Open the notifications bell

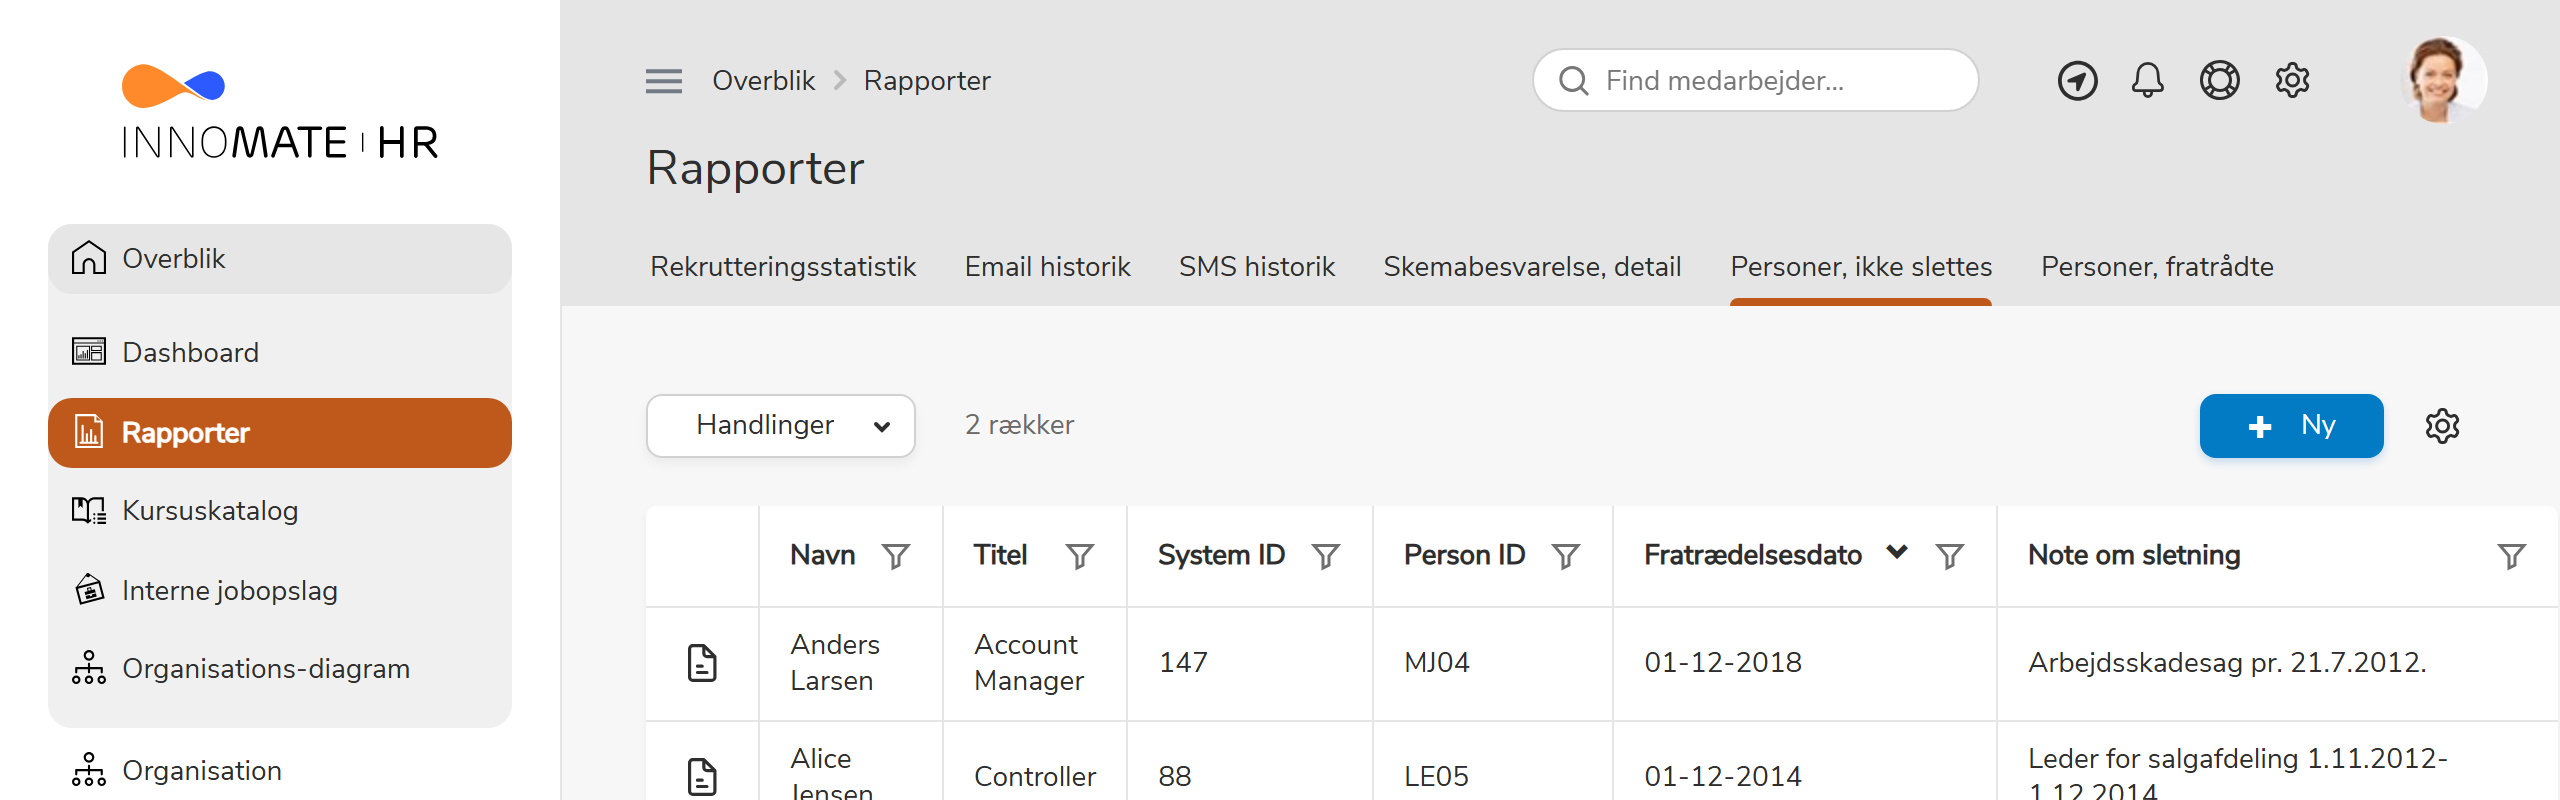point(2147,80)
